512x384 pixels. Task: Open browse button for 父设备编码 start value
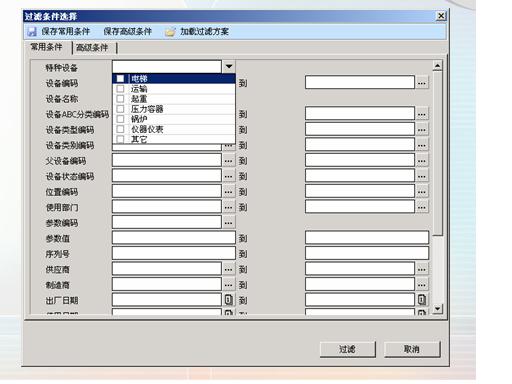tap(229, 161)
